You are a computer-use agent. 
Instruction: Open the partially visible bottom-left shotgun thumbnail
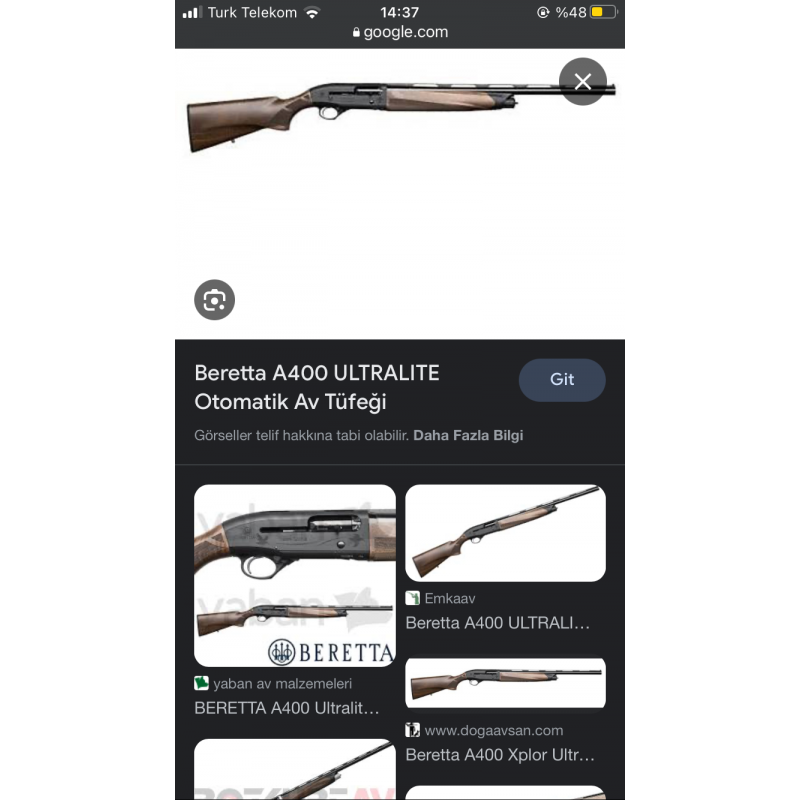pos(295,769)
